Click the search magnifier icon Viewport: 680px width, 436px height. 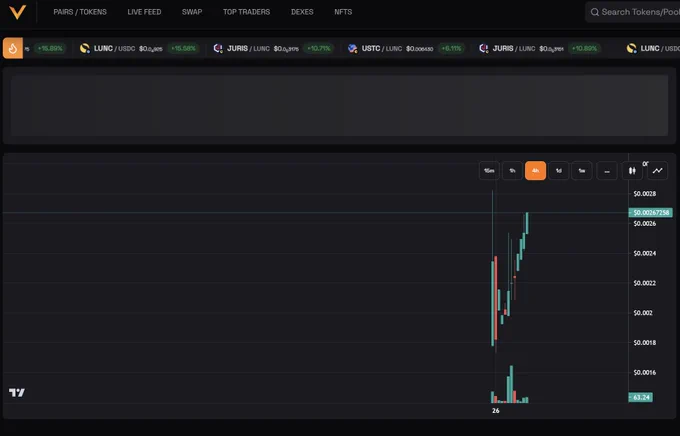[595, 12]
